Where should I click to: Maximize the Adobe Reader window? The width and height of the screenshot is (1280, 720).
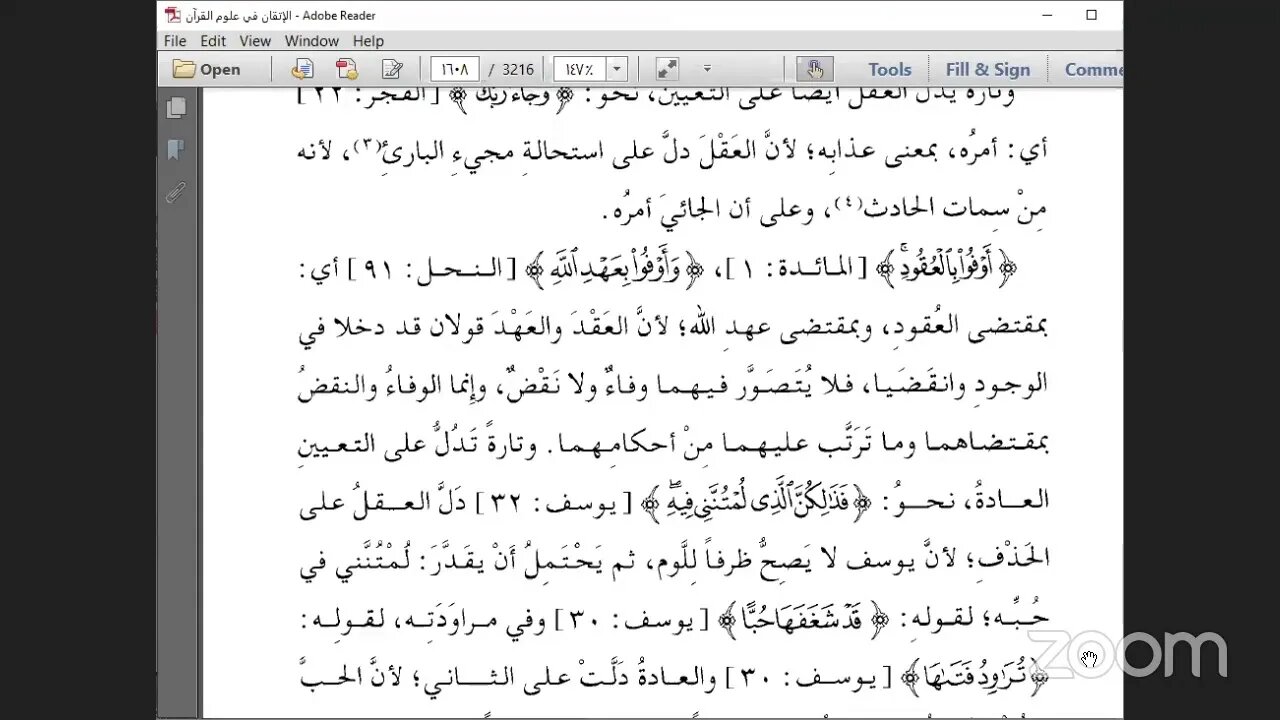[1092, 15]
